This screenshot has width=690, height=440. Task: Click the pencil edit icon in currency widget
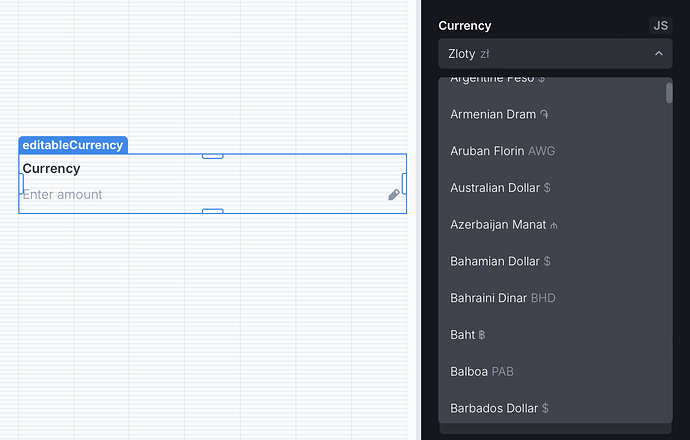[394, 194]
